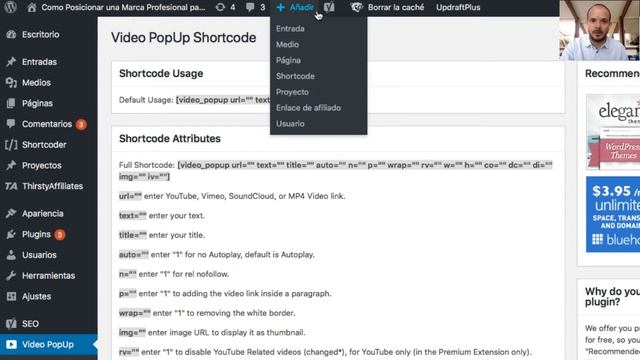640x360 pixels.
Task: Click the home site icon
Action: pyautogui.click(x=31, y=7)
